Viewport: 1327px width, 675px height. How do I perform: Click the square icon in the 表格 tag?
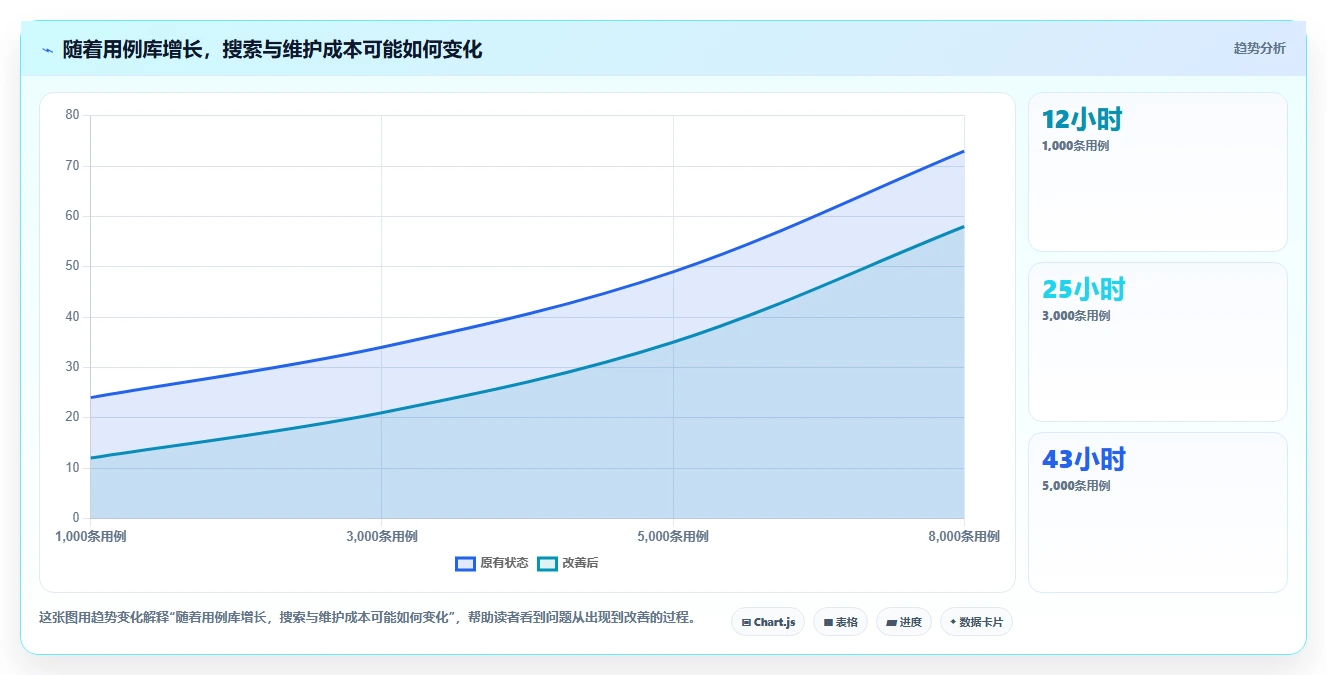point(828,622)
